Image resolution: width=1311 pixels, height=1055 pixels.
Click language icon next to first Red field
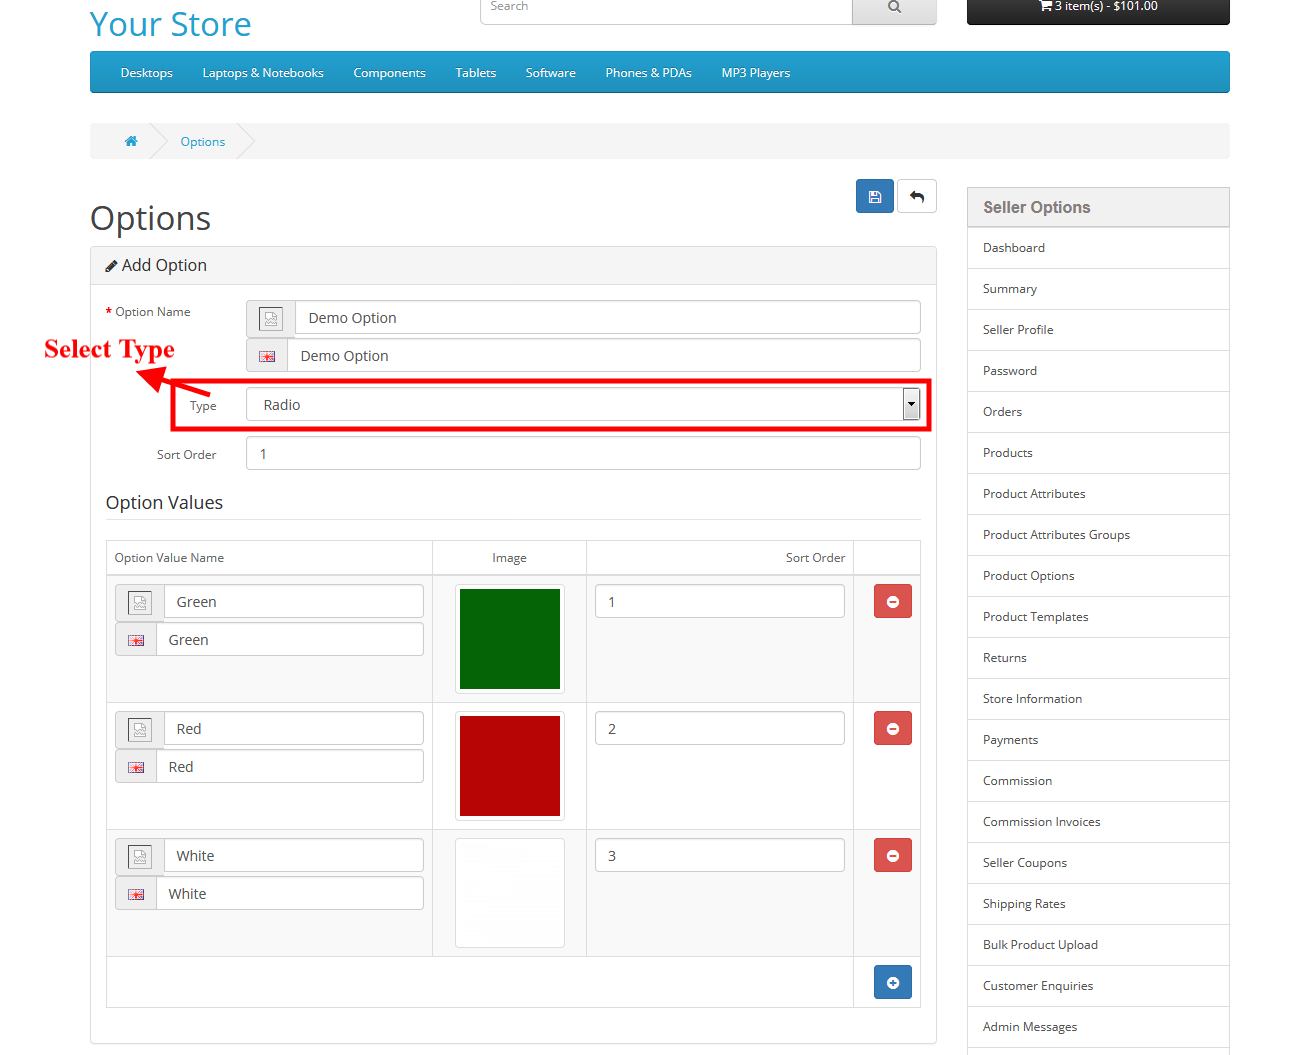(140, 729)
